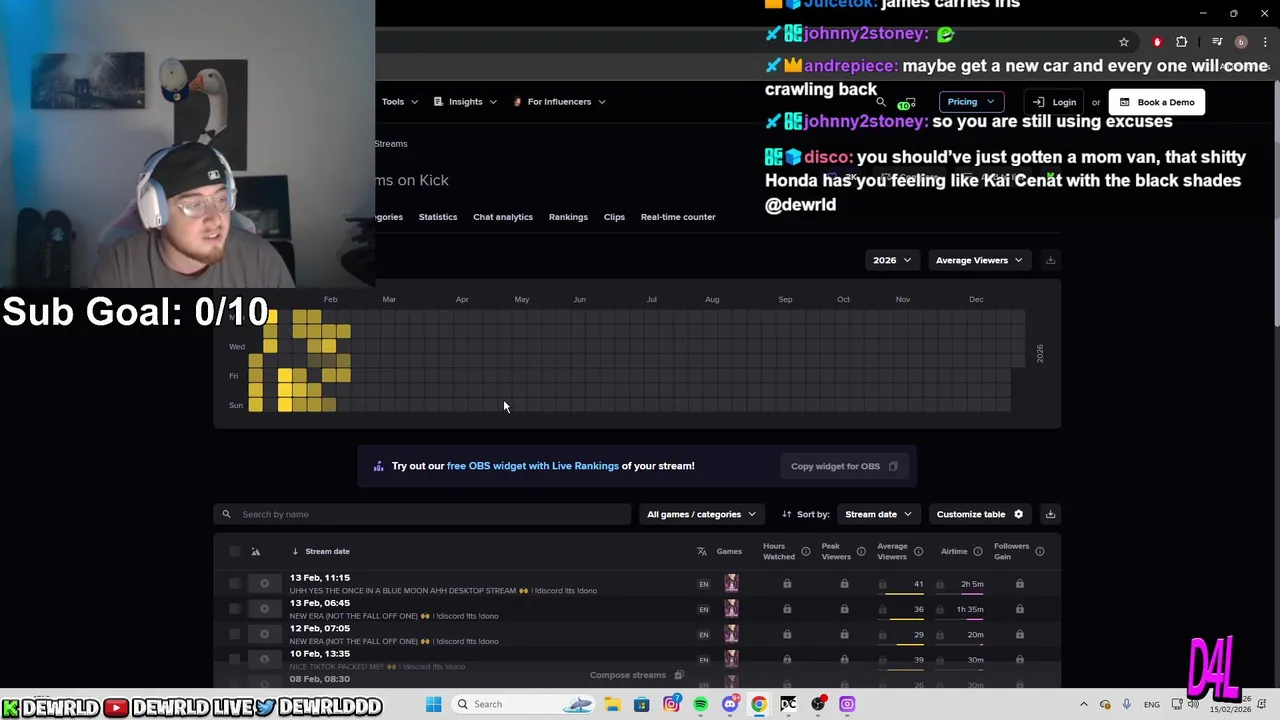Viewport: 1280px width, 720px height.
Task: Open Discord from the taskbar
Action: coord(730,704)
